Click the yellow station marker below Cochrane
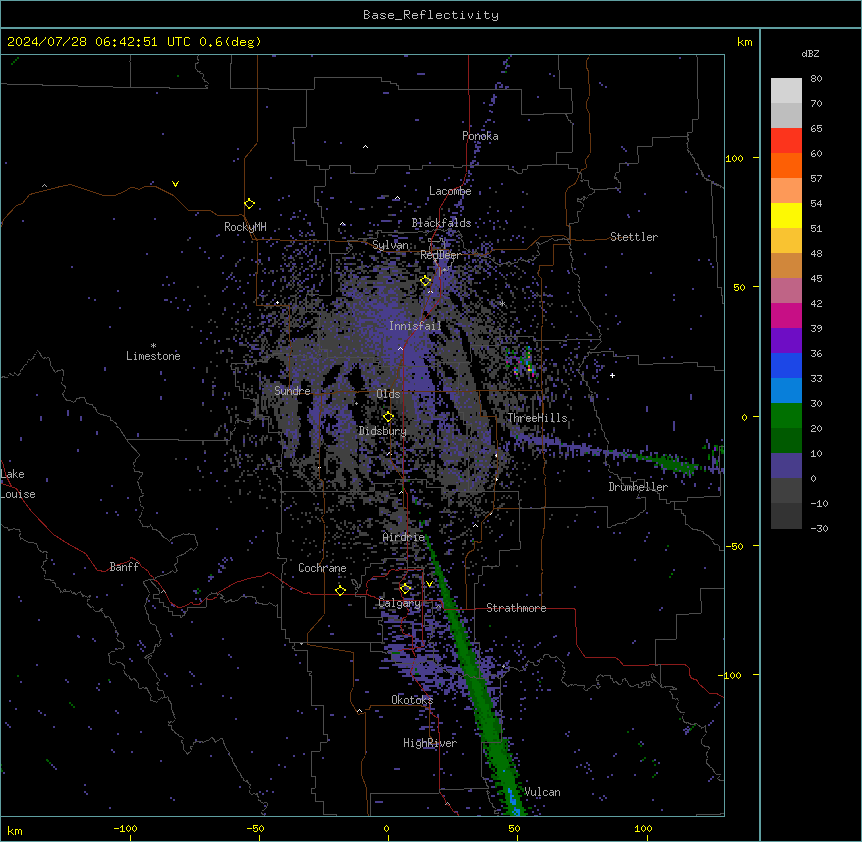Screen dimensions: 862x842 pyautogui.click(x=340, y=590)
